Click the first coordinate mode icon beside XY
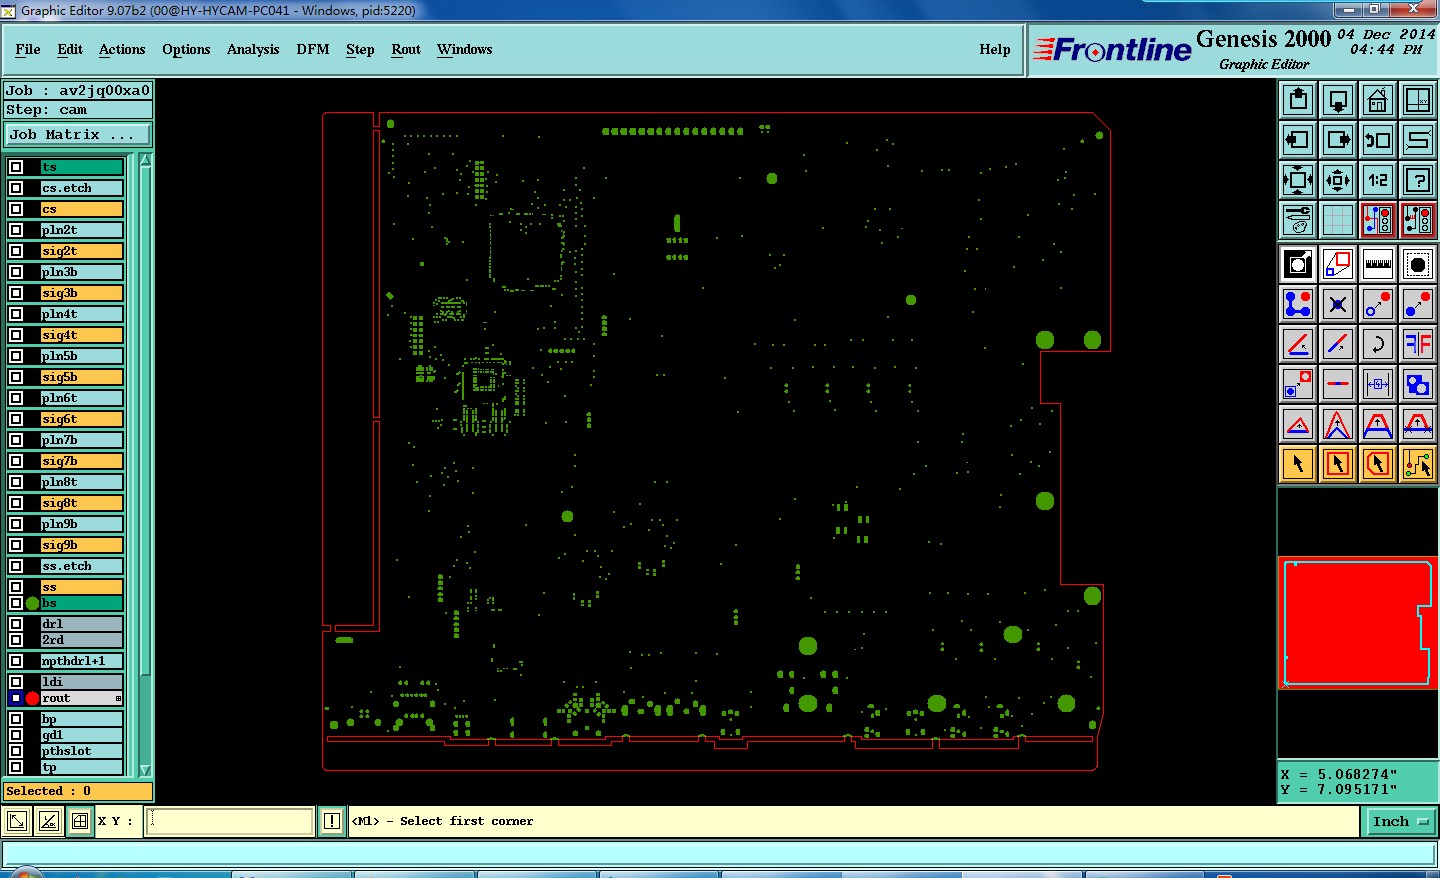The width and height of the screenshot is (1440, 878). tap(17, 821)
